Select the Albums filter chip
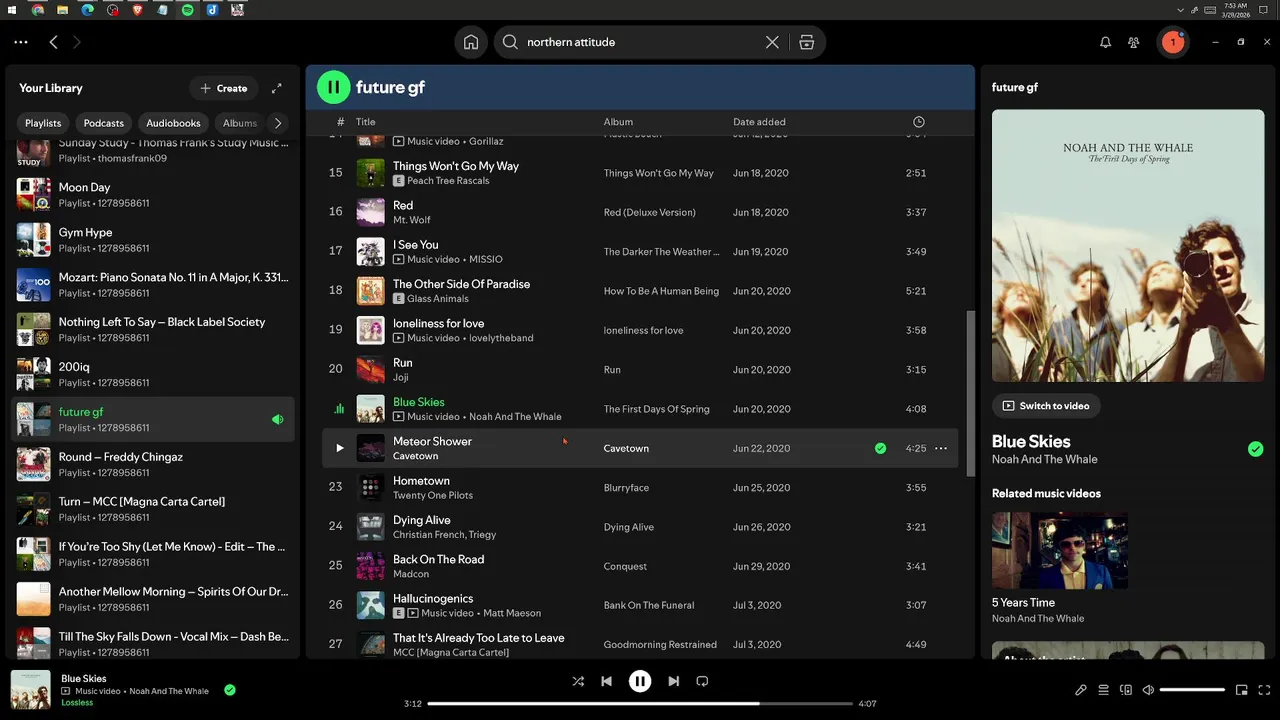This screenshot has width=1280, height=720. 240,123
